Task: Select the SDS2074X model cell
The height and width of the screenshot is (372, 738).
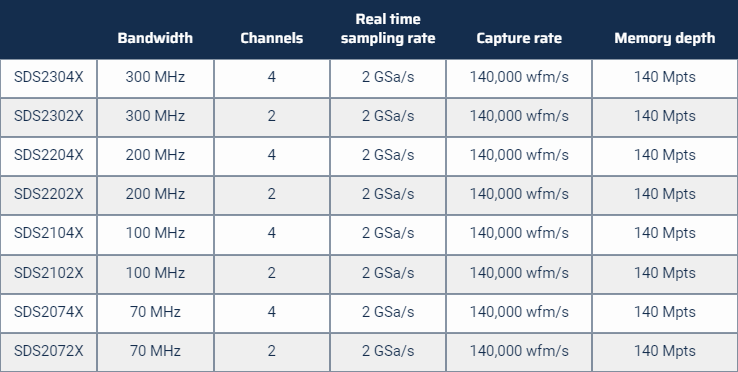Action: click(48, 312)
